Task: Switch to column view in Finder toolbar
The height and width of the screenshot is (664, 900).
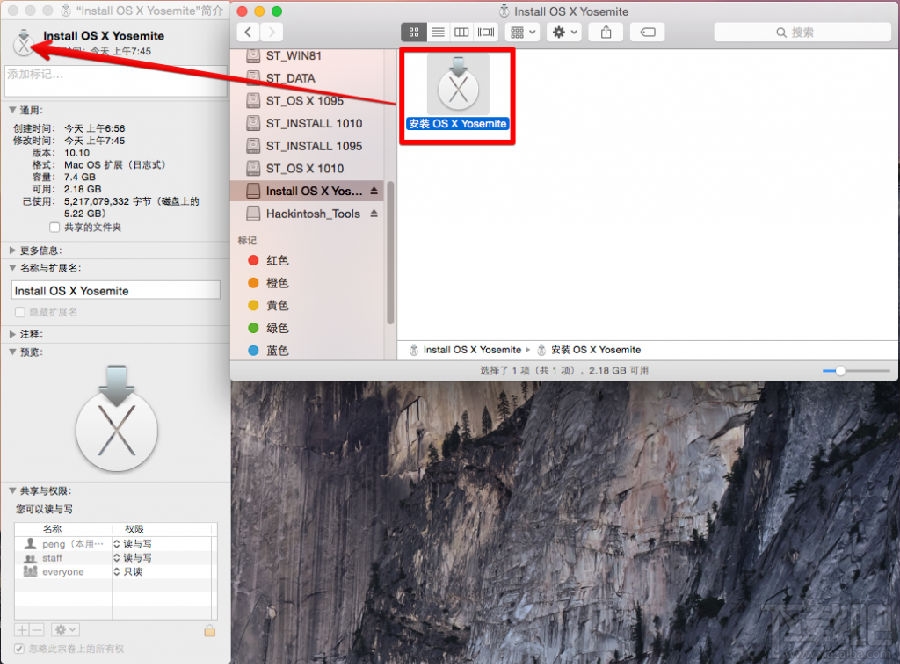Action: (x=461, y=31)
